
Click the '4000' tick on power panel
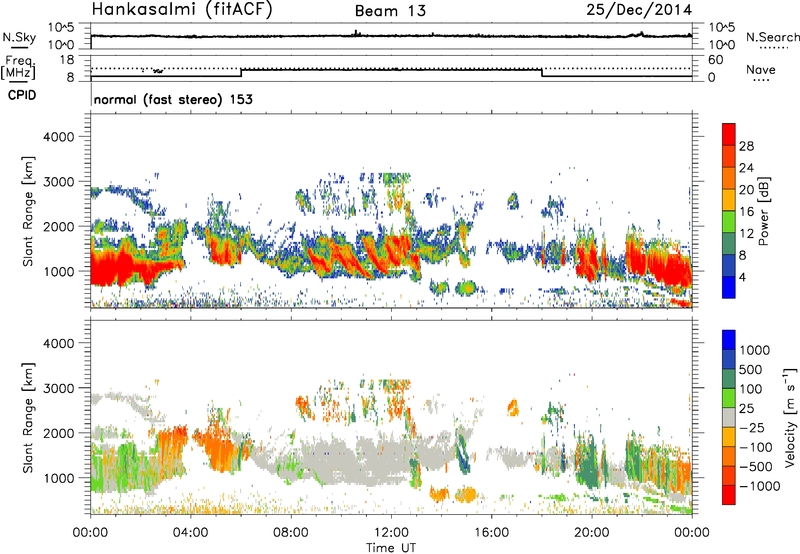[x=59, y=137]
